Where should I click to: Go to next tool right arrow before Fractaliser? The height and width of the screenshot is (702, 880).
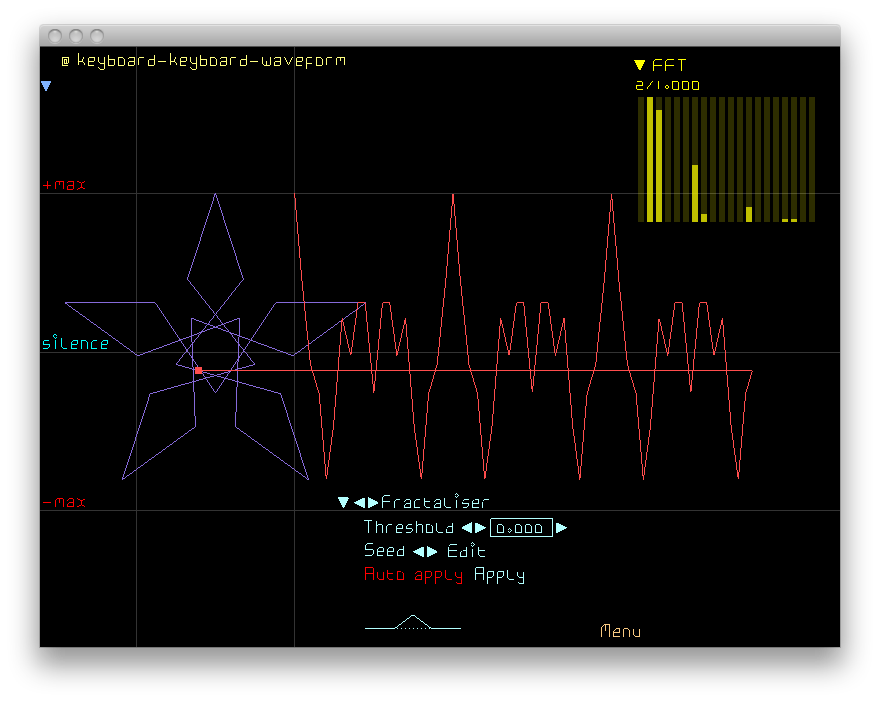pos(373,503)
